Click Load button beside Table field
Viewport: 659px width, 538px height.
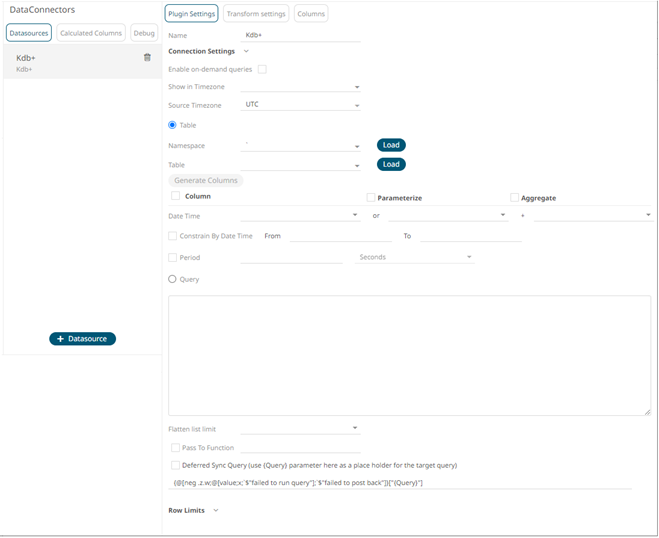tap(391, 164)
